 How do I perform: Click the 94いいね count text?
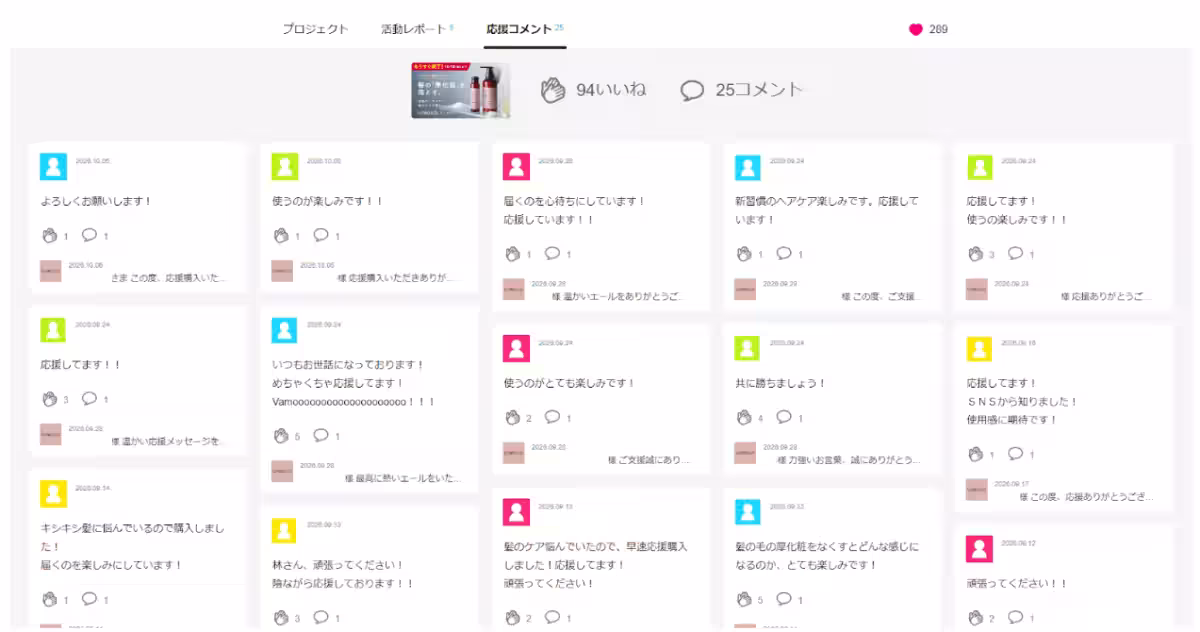tap(611, 89)
